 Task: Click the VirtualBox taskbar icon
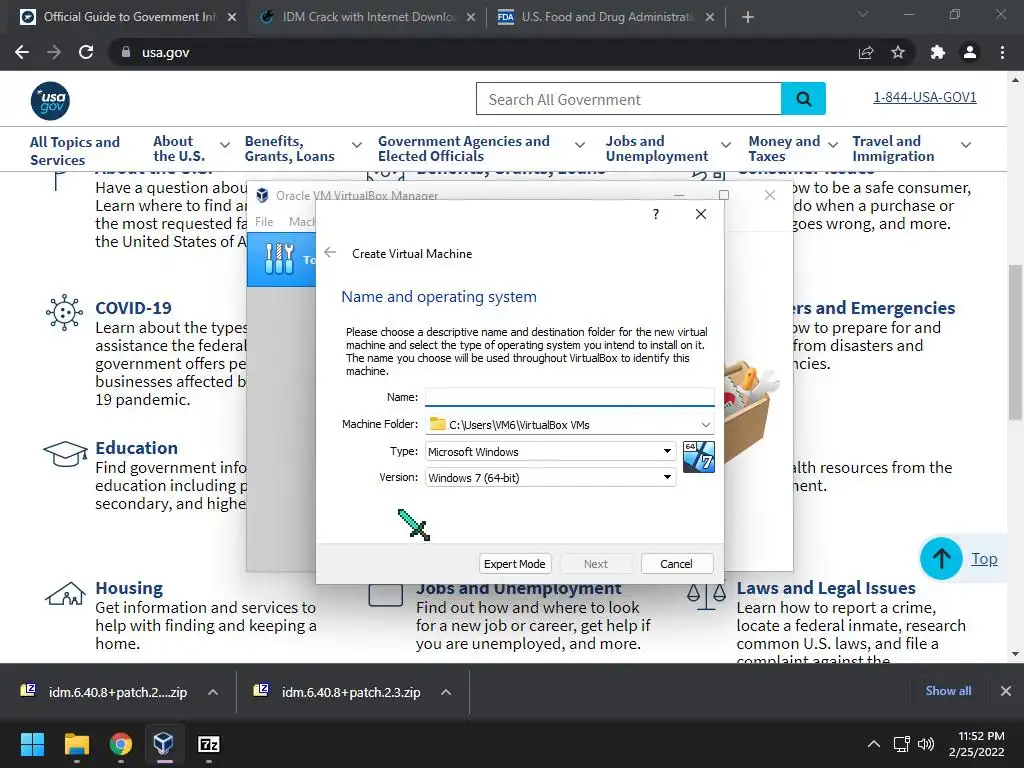pyautogui.click(x=164, y=744)
